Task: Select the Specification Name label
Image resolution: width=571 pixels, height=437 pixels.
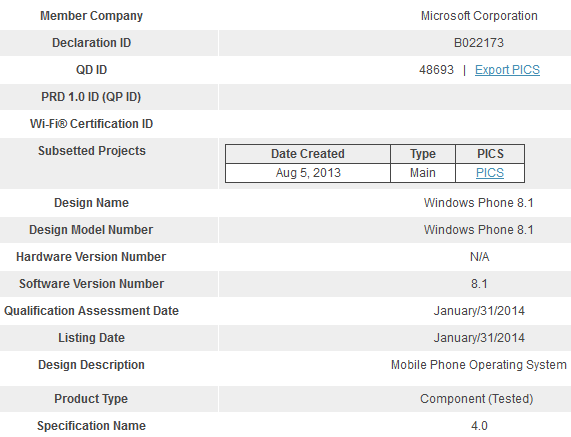Action: coord(91,426)
